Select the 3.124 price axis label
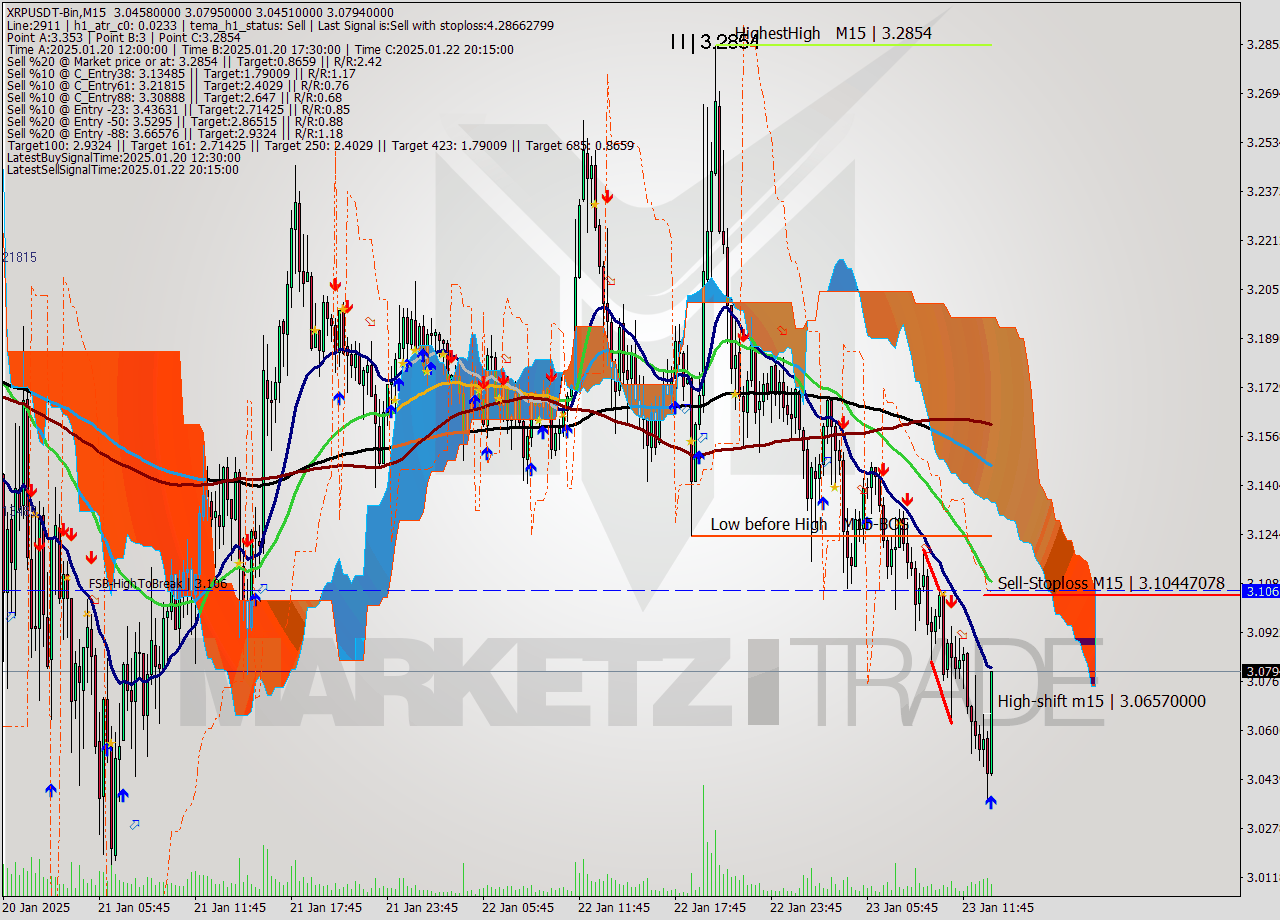This screenshot has height=920, width=1280. 1263,535
